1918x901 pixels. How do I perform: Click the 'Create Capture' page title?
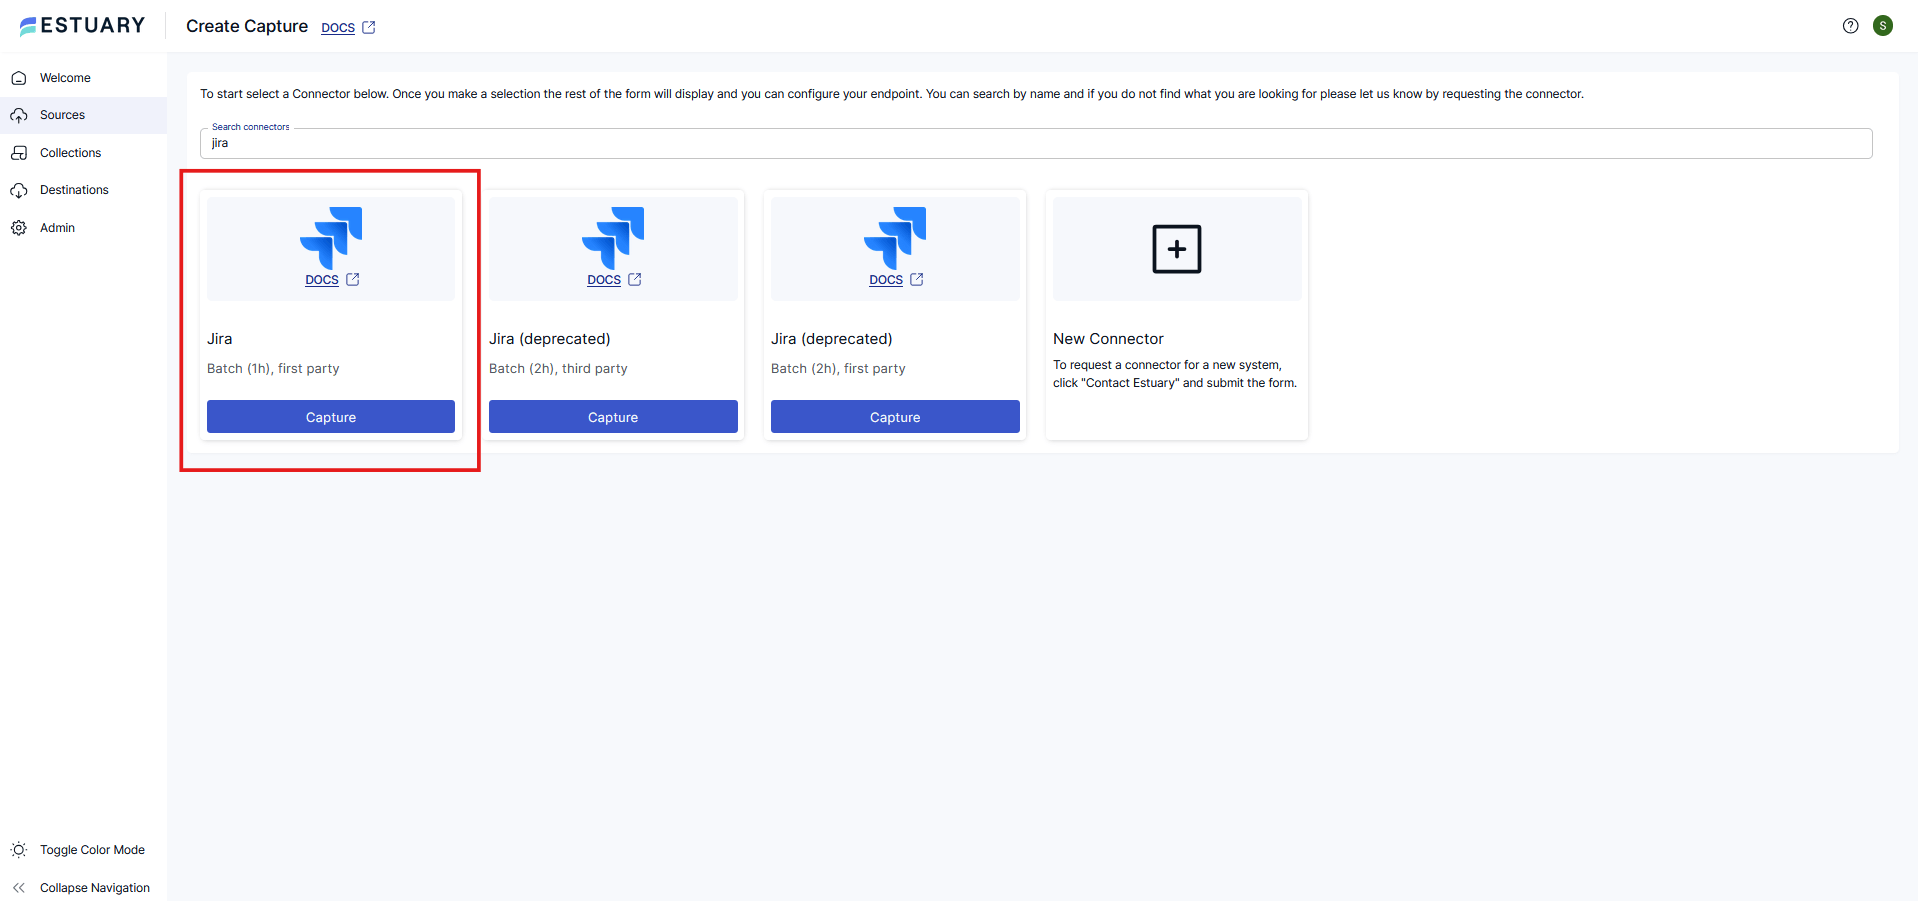pos(247,26)
